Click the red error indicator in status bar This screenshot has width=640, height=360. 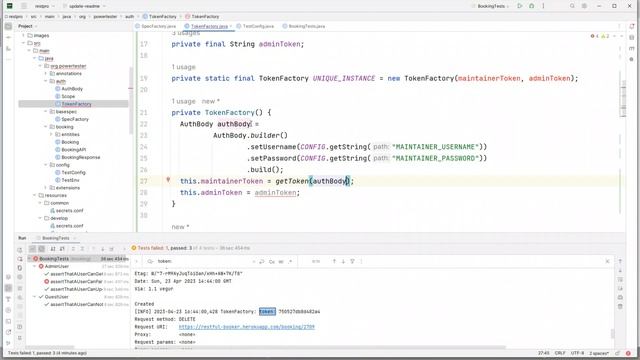tap(628, 353)
